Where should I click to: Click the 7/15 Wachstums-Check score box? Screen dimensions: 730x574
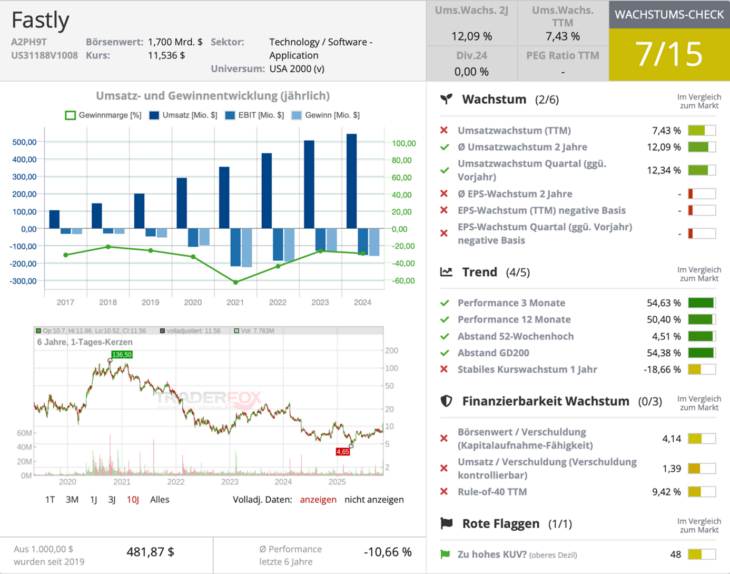[669, 53]
